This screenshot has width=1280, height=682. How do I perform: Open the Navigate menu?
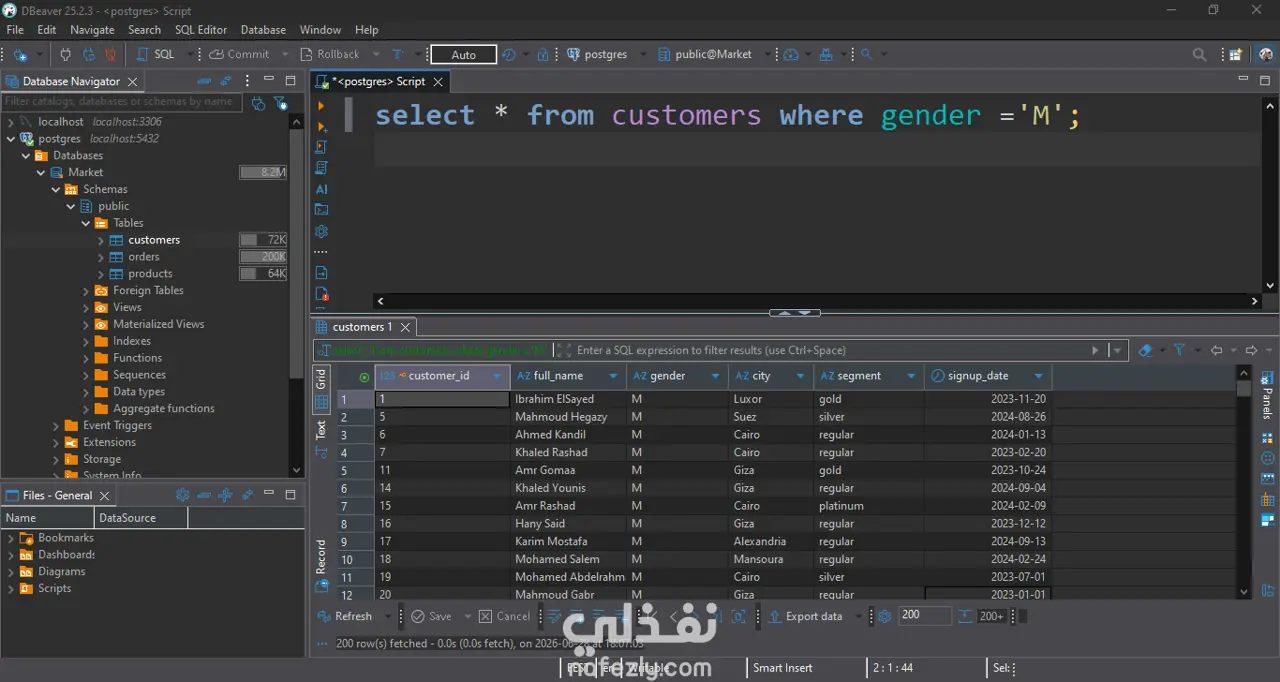pyautogui.click(x=92, y=30)
